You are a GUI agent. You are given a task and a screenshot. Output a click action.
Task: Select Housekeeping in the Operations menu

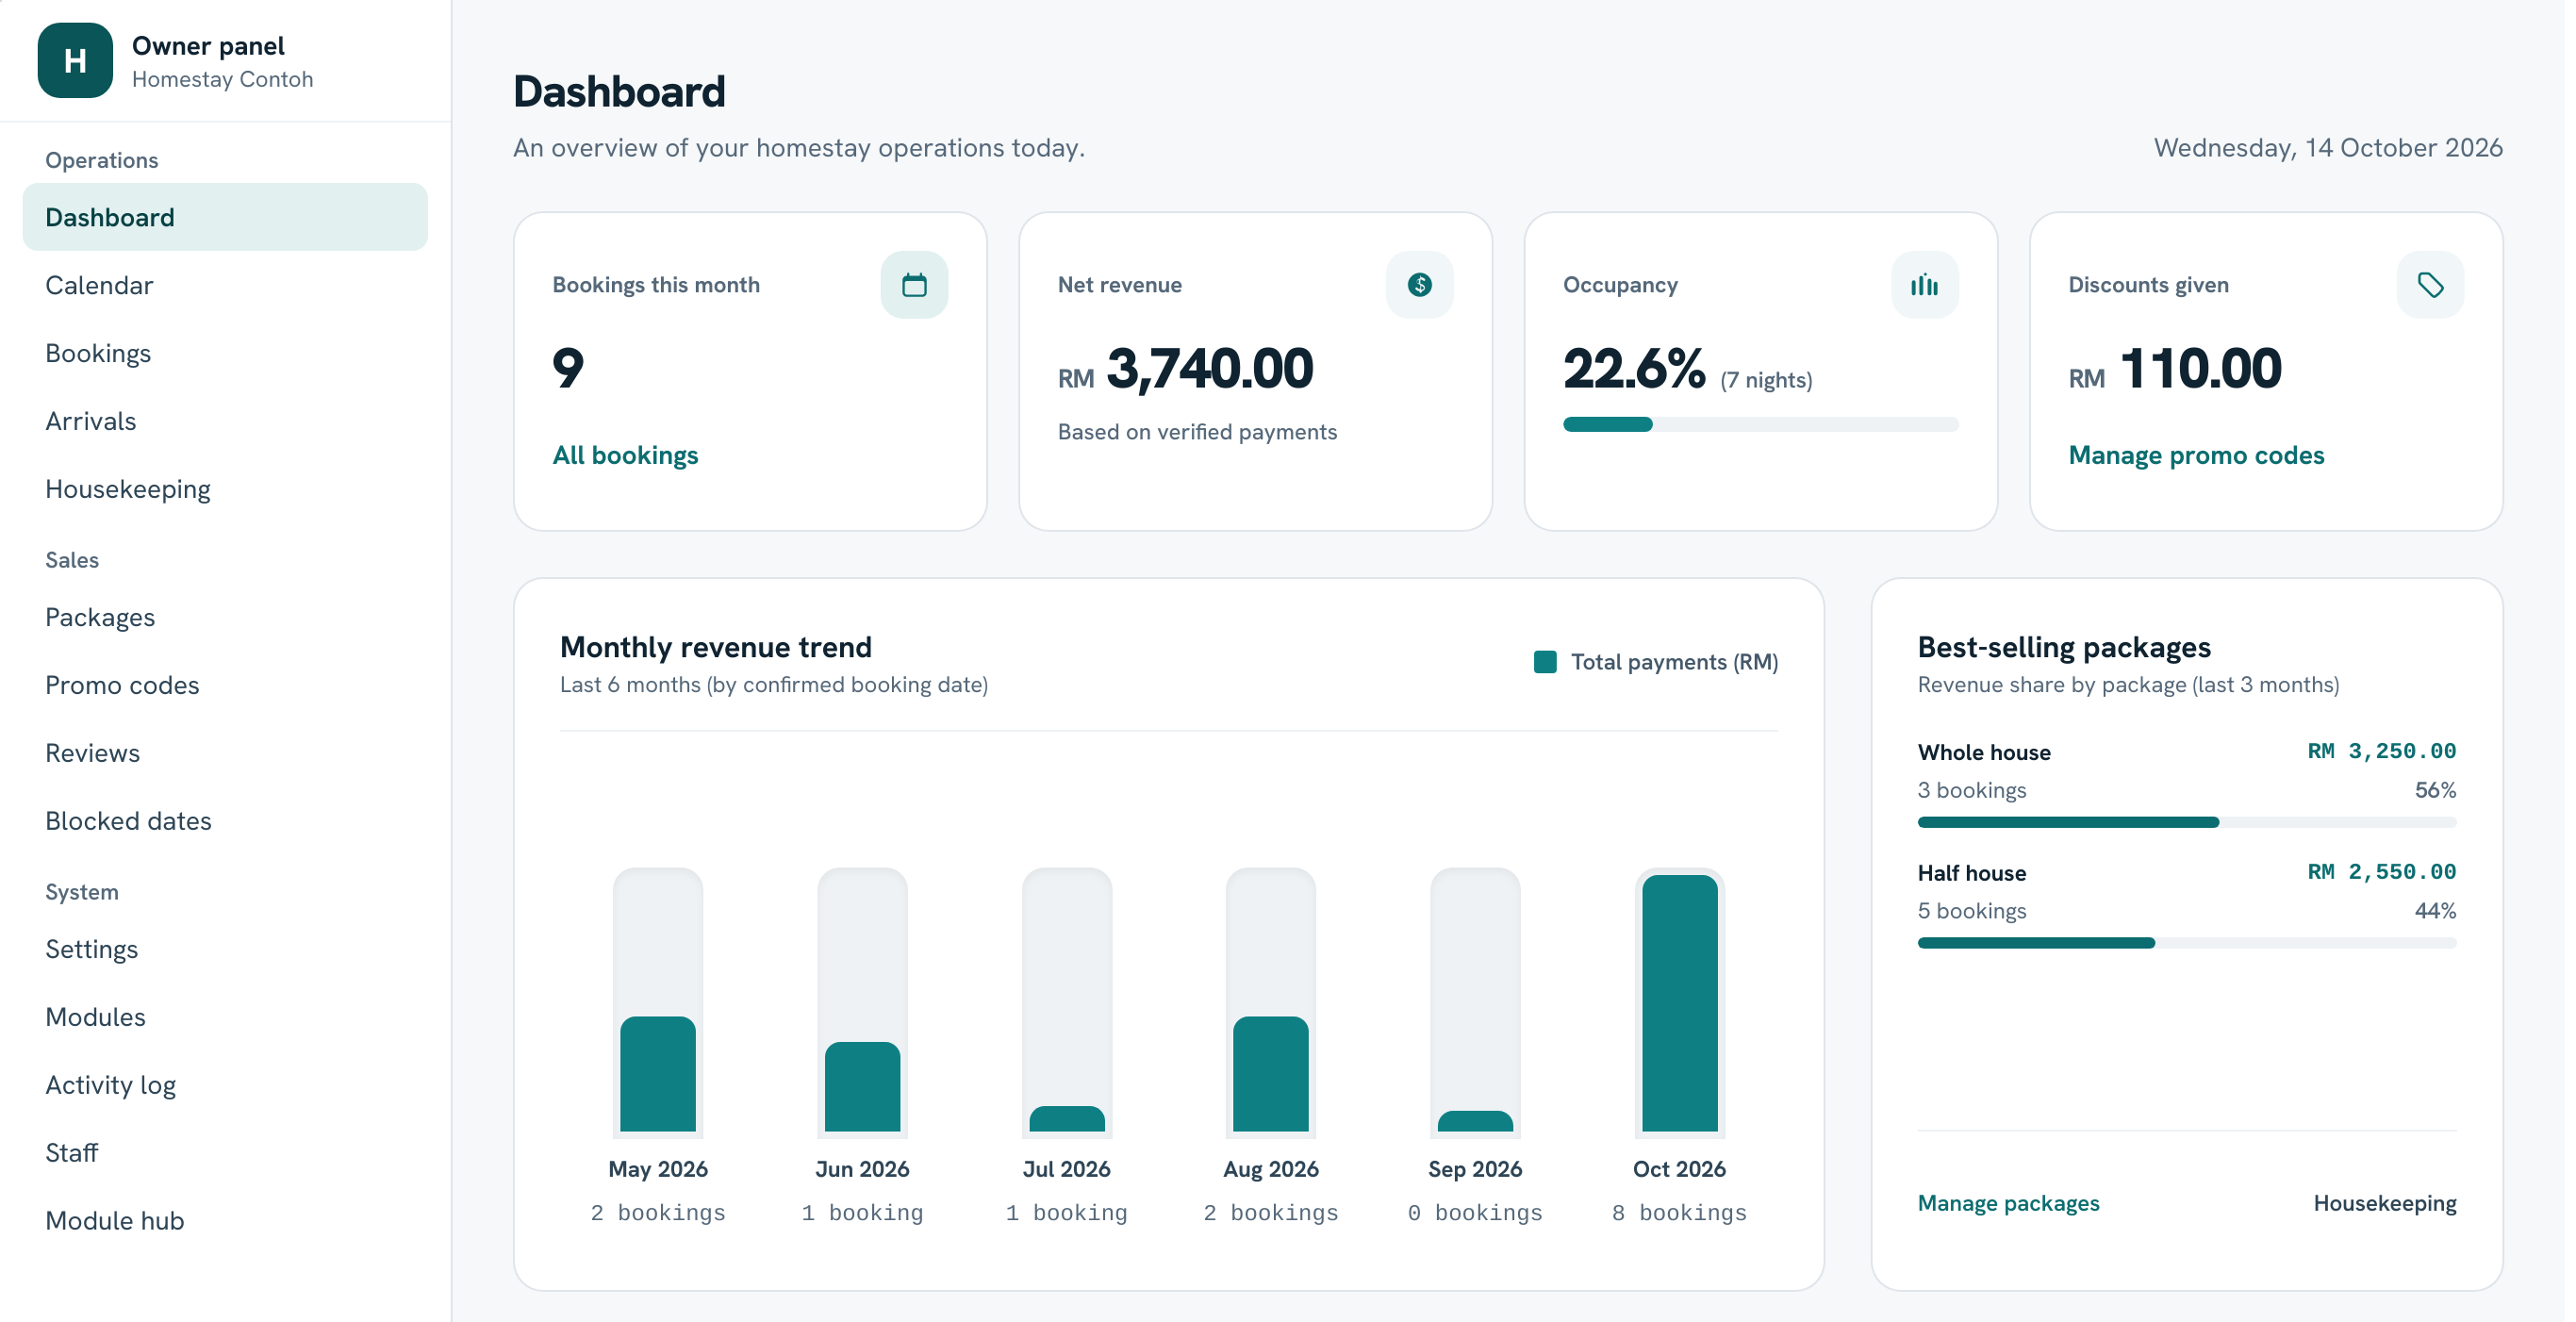[225, 489]
